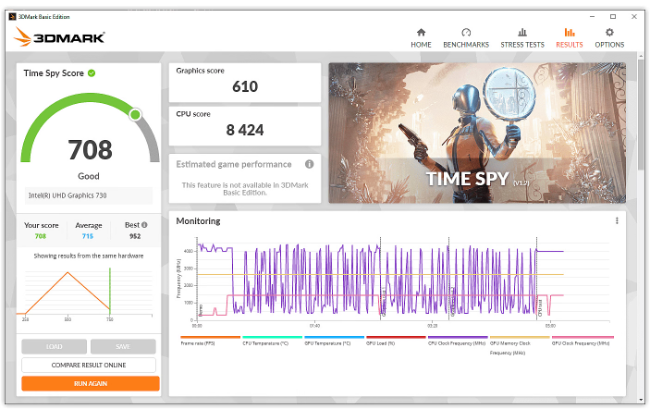Click the info icon beside Best
This screenshot has height=410, width=654.
click(144, 225)
